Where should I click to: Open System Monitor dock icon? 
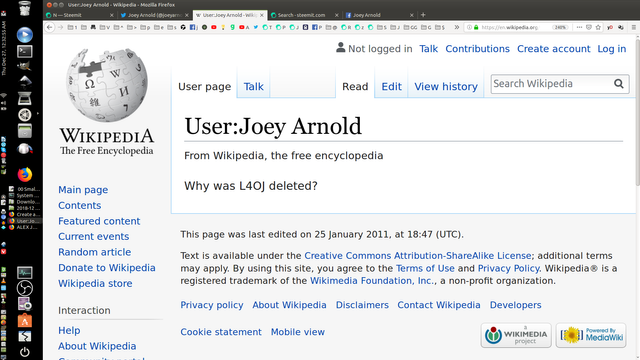(24, 272)
